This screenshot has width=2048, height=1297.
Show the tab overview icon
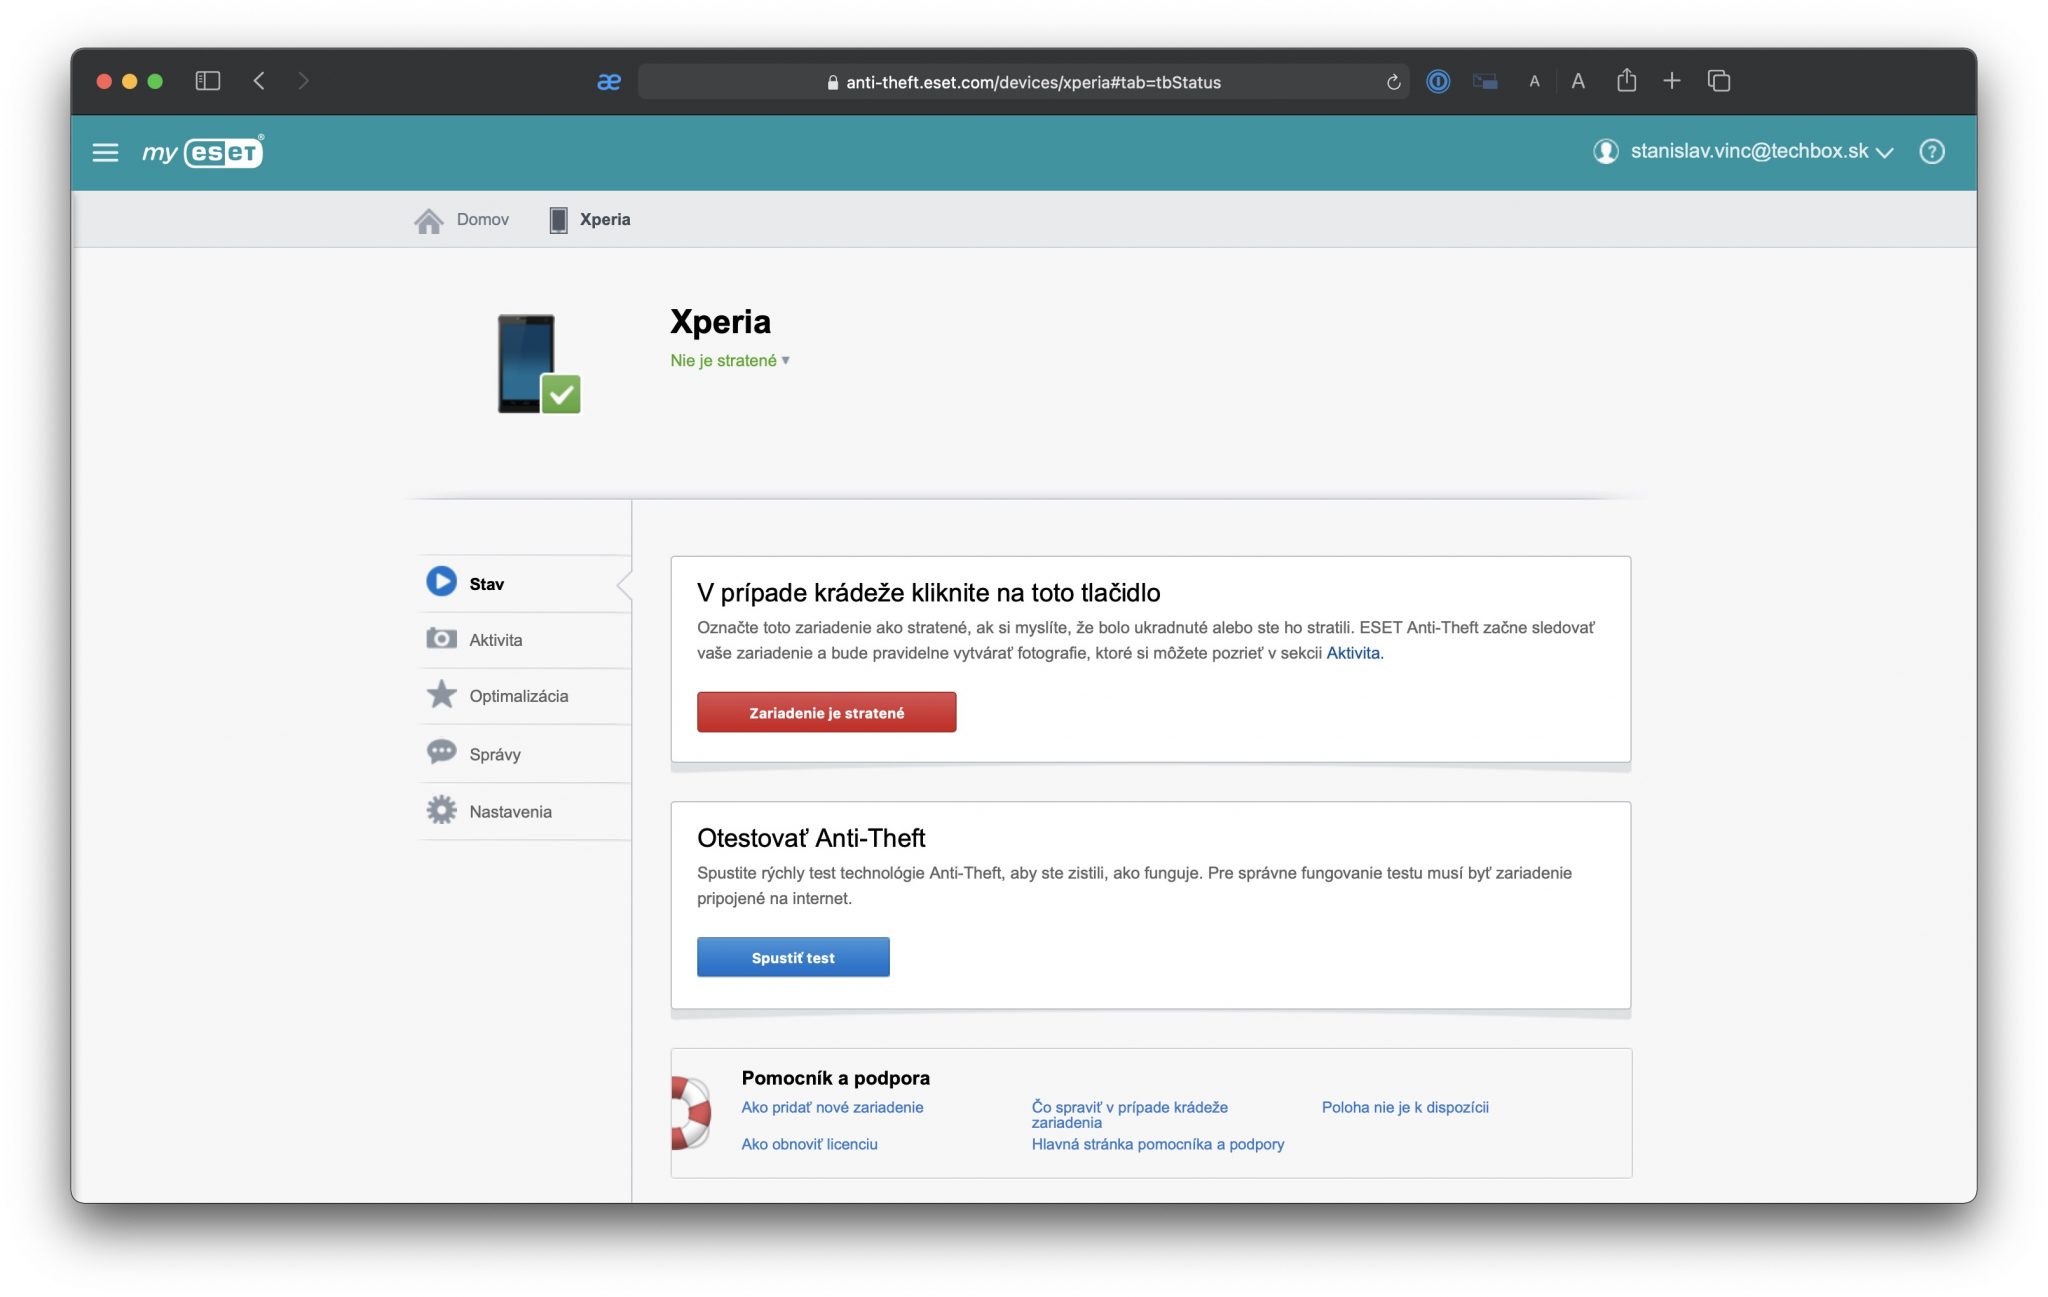point(1719,81)
